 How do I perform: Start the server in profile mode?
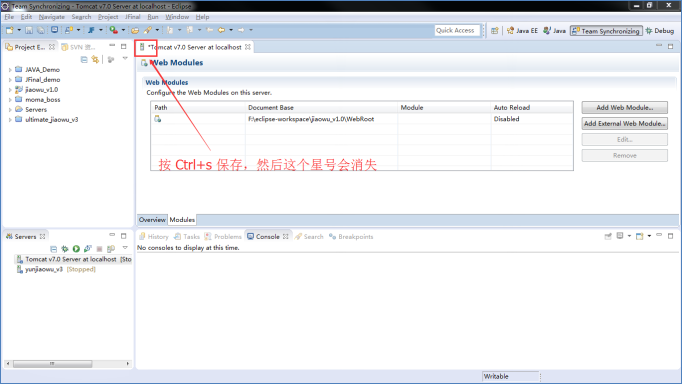[88, 249]
